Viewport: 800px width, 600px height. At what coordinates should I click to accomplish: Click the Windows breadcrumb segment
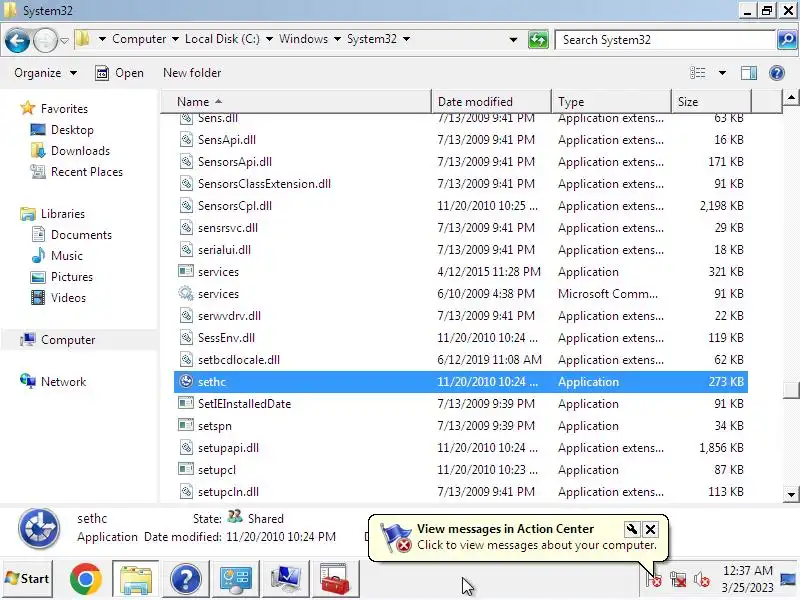pyautogui.click(x=303, y=39)
